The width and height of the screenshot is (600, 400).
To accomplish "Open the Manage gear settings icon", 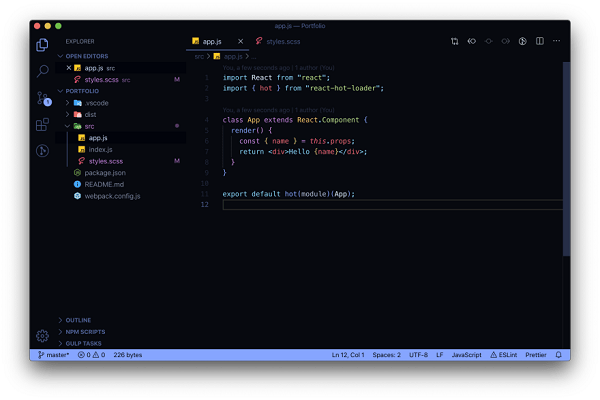I will click(x=42, y=336).
